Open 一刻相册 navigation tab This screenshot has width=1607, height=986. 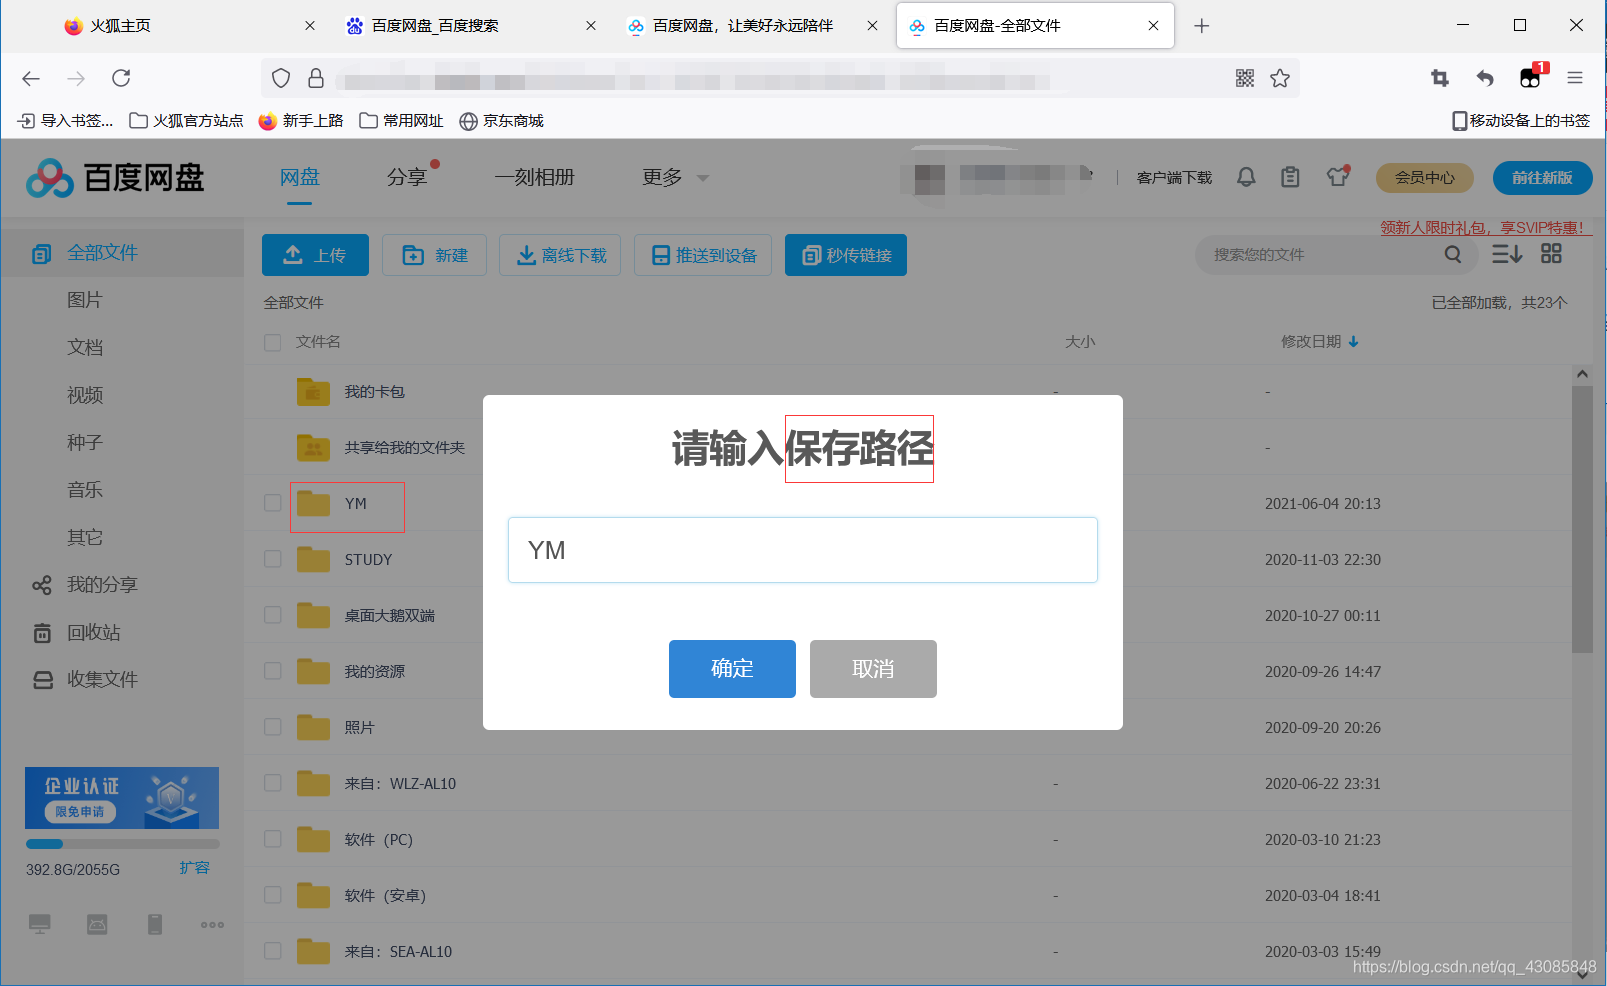(x=535, y=177)
